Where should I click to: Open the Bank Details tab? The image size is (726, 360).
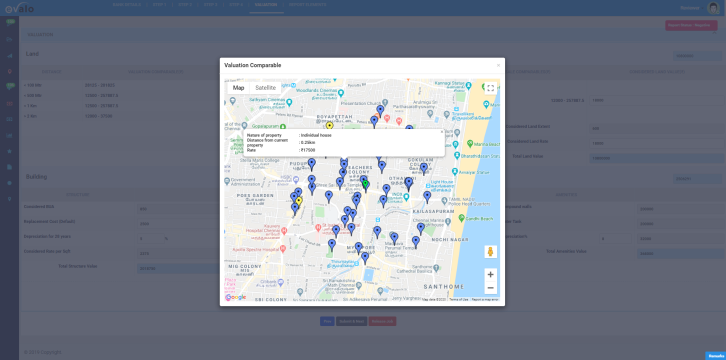click(126, 5)
